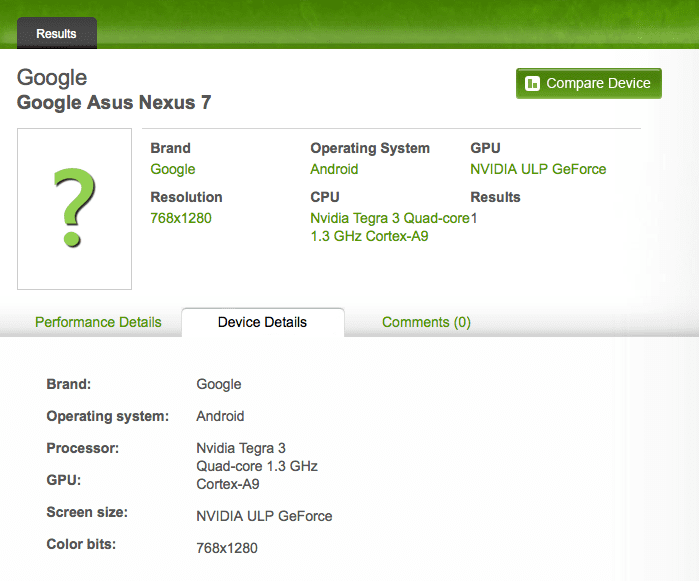Click the Results header label in specs
The height and width of the screenshot is (581, 699).
point(495,197)
